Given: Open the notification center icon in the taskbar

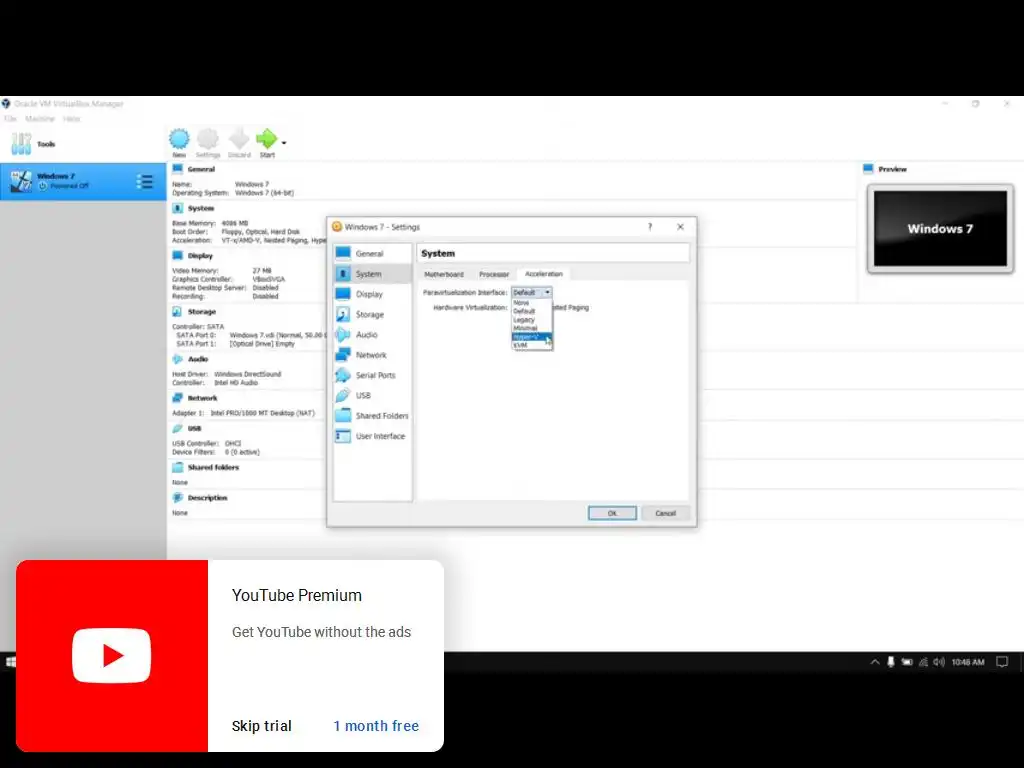Looking at the screenshot, I should point(1002,662).
